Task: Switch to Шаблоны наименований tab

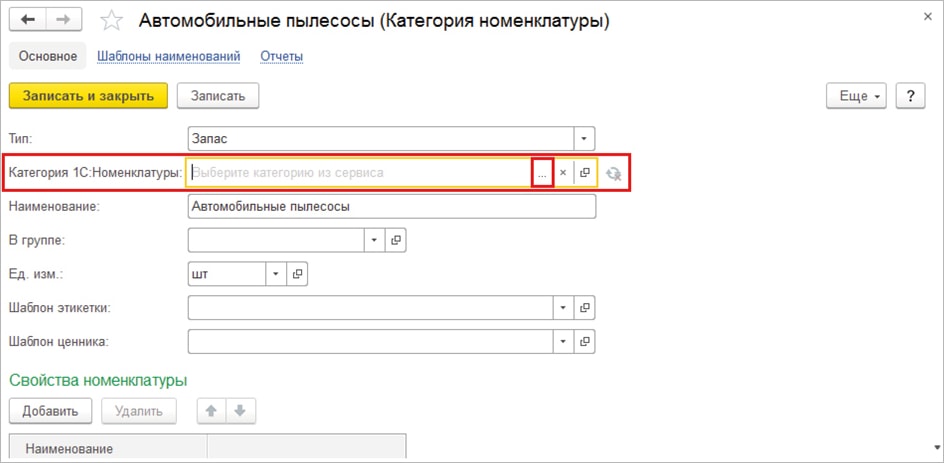Action: [168, 56]
